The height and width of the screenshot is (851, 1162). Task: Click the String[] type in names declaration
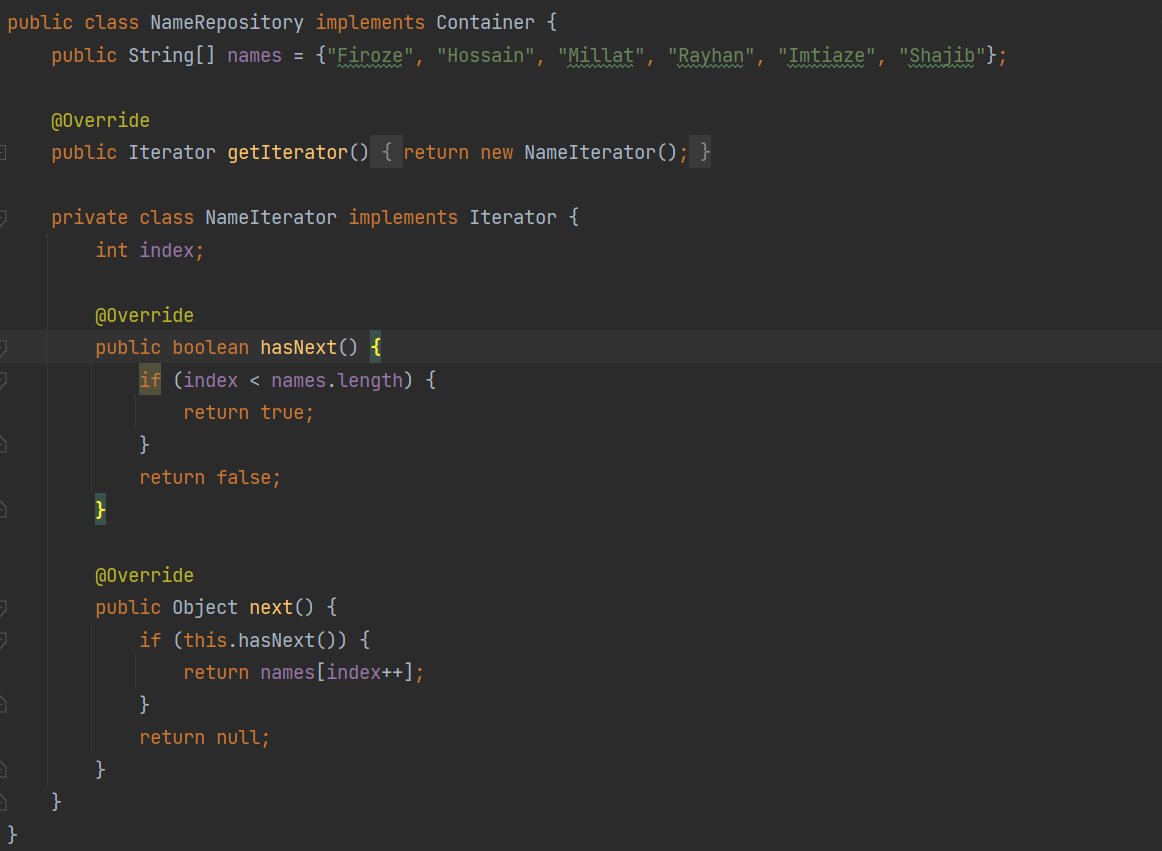pos(172,56)
